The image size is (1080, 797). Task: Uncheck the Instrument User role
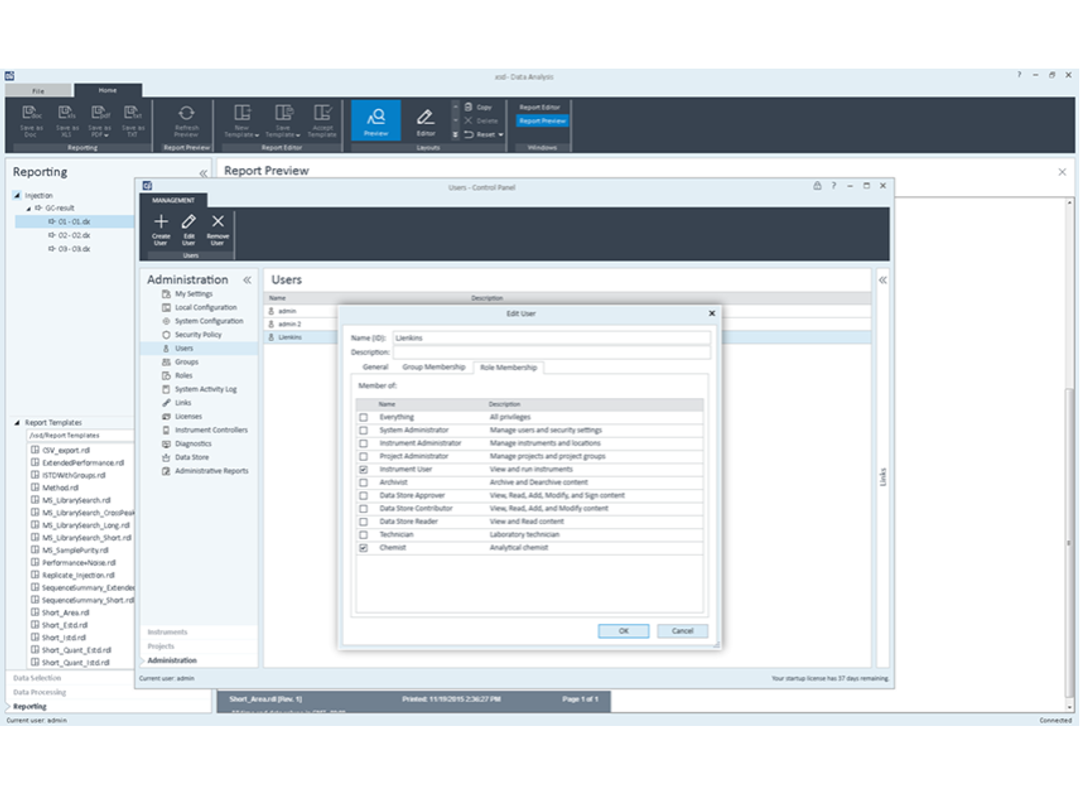click(x=364, y=470)
